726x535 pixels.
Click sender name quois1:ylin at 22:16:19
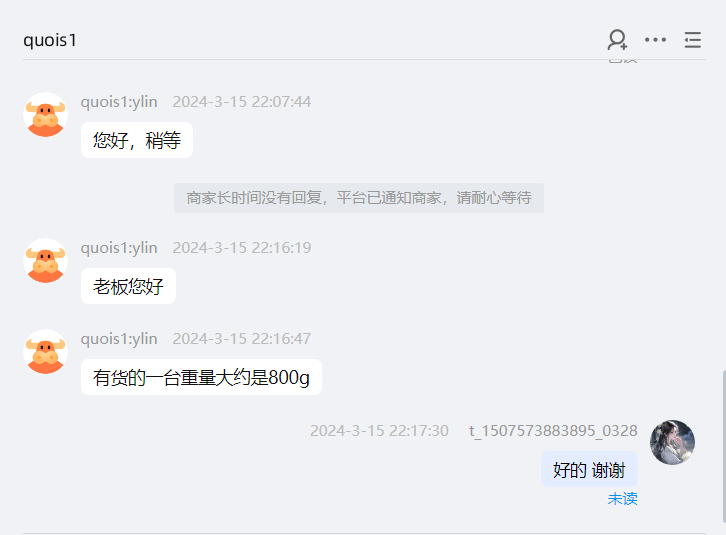coord(119,248)
